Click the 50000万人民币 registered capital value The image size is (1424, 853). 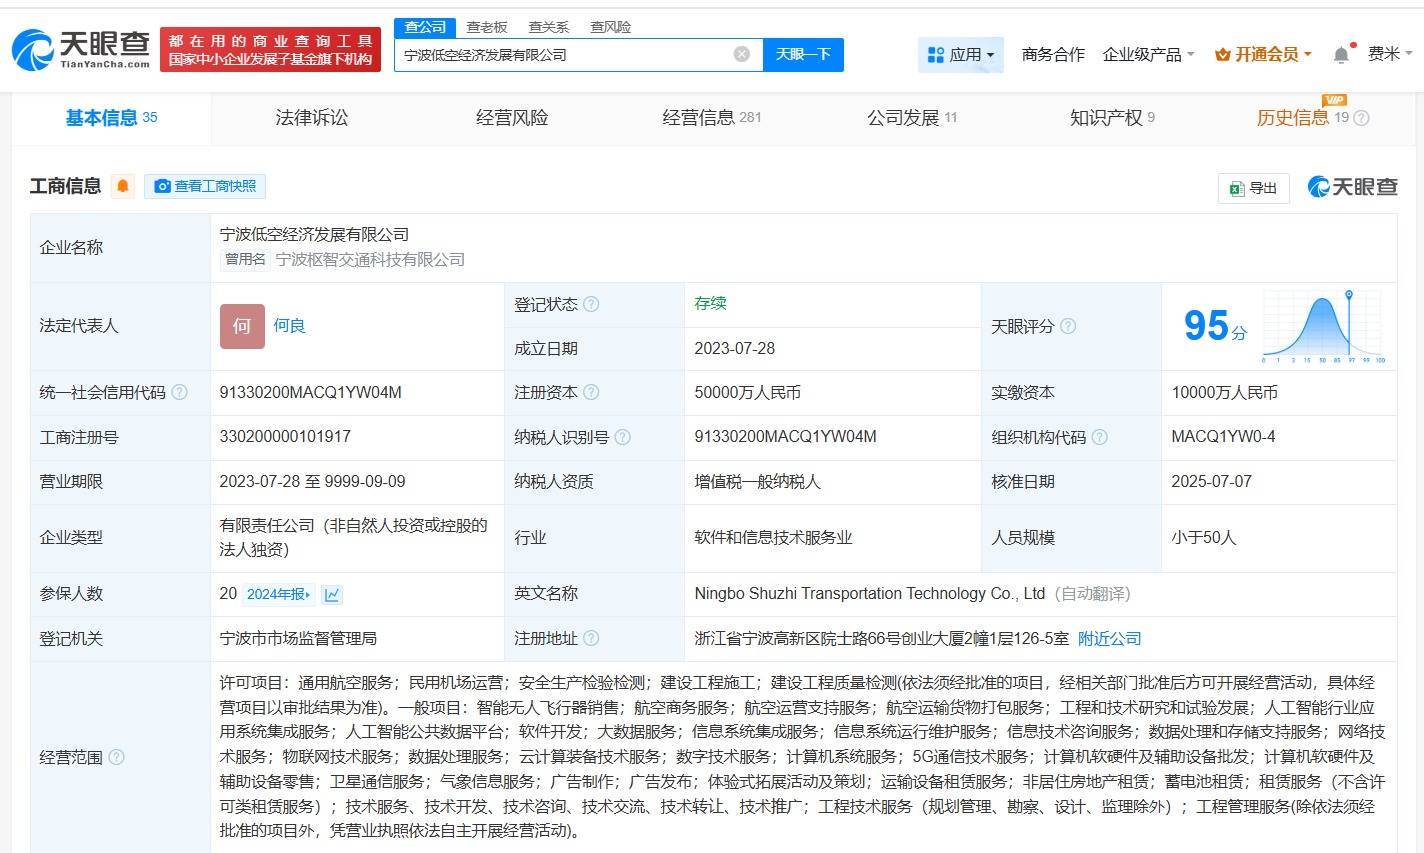[747, 392]
